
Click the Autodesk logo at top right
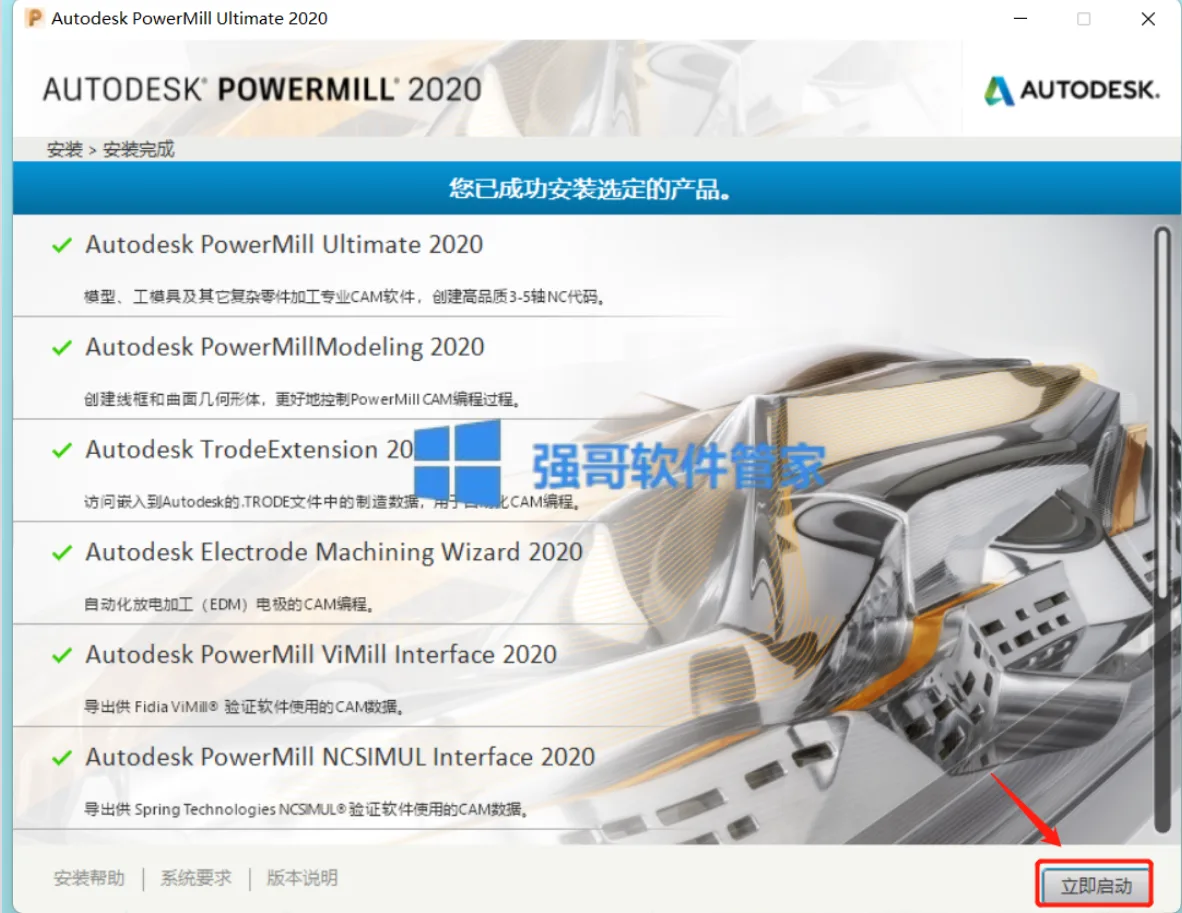1070,90
